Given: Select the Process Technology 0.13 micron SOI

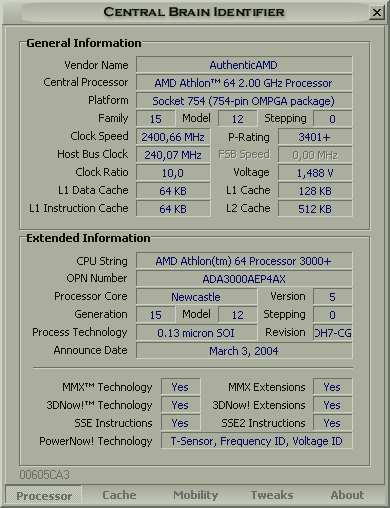Looking at the screenshot, I should [197, 333].
